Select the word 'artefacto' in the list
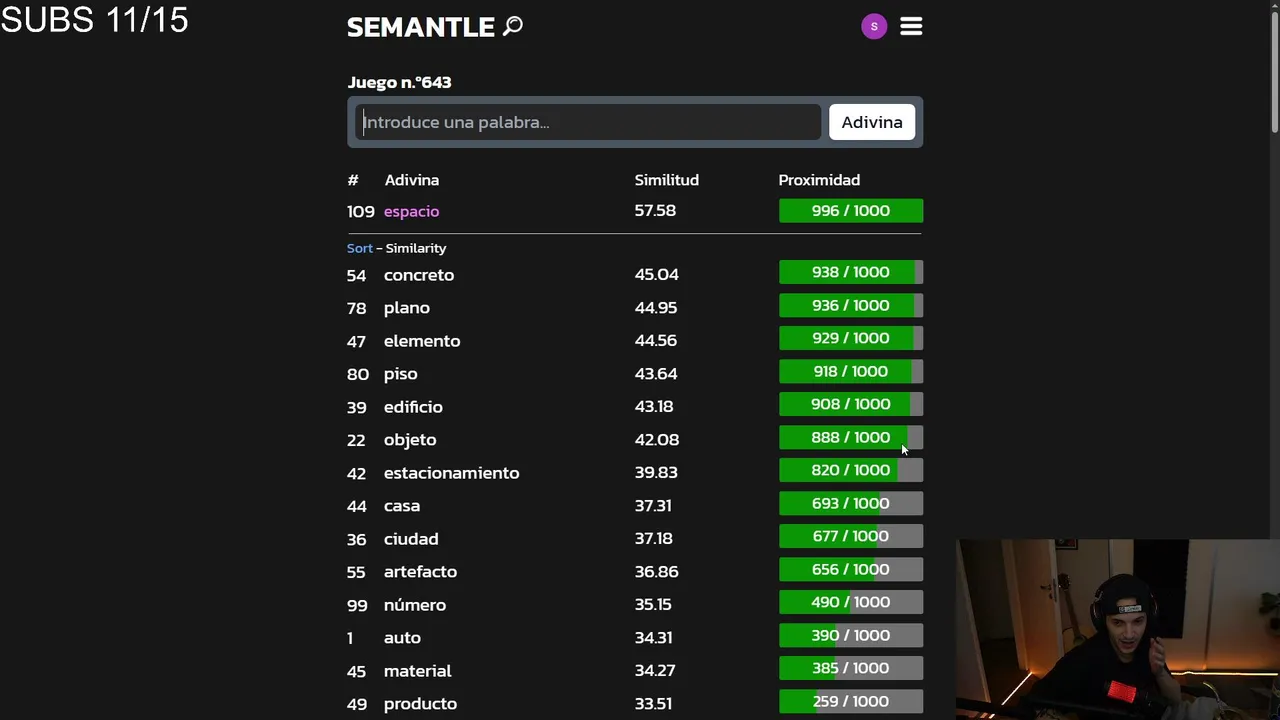The width and height of the screenshot is (1280, 720). 420,572
